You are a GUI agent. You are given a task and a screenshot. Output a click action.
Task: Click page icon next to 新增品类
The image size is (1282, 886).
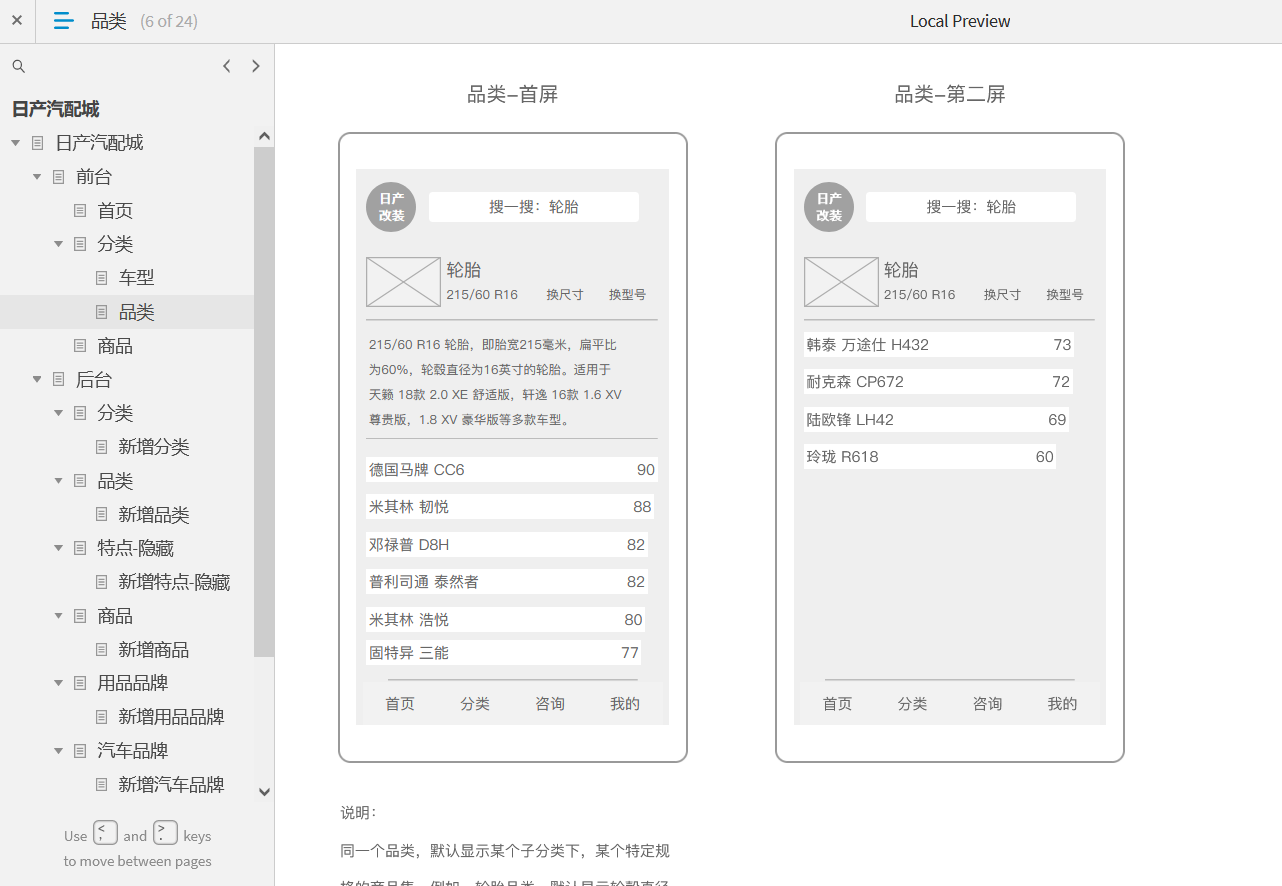102,515
